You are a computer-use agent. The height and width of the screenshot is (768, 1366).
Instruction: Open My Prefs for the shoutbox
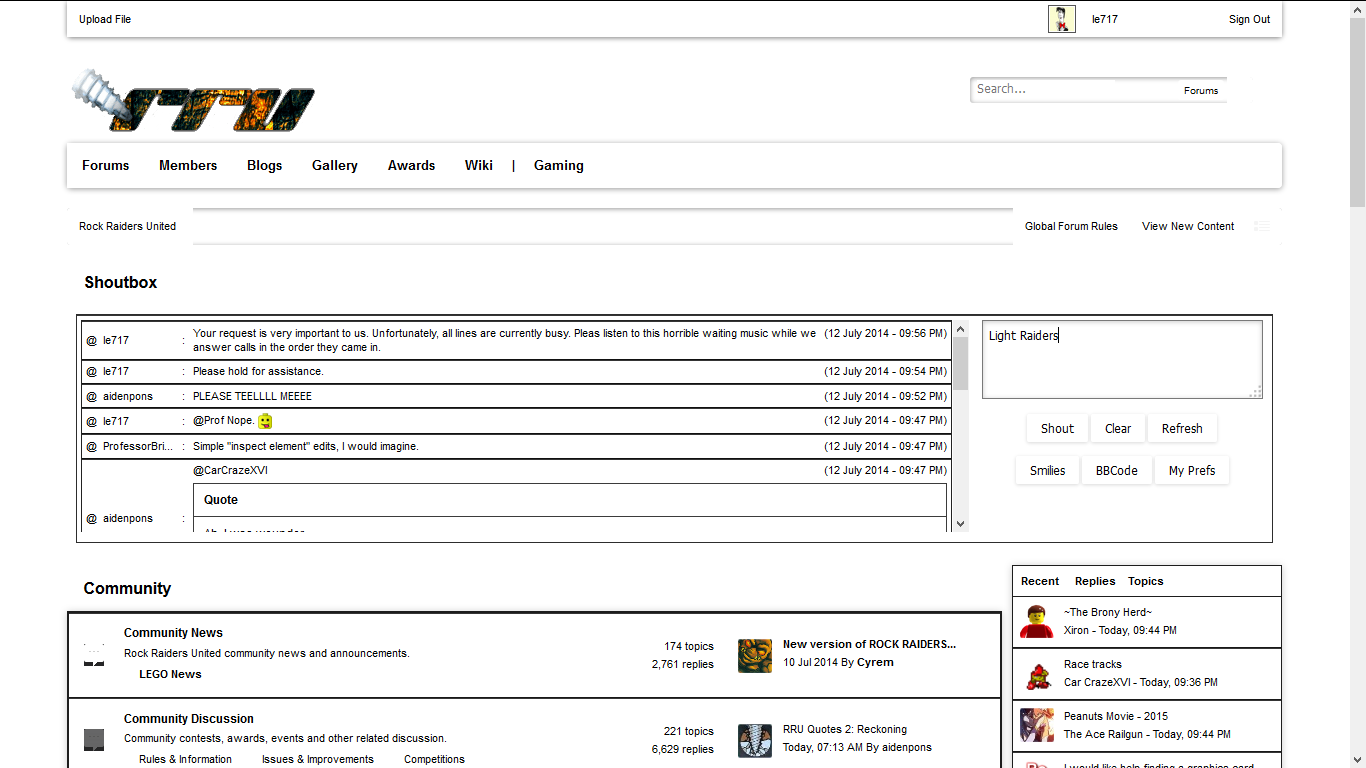[x=1192, y=471]
